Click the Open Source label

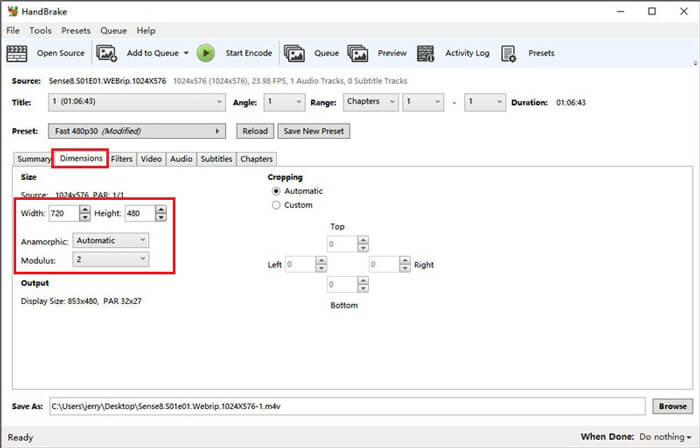tap(61, 53)
